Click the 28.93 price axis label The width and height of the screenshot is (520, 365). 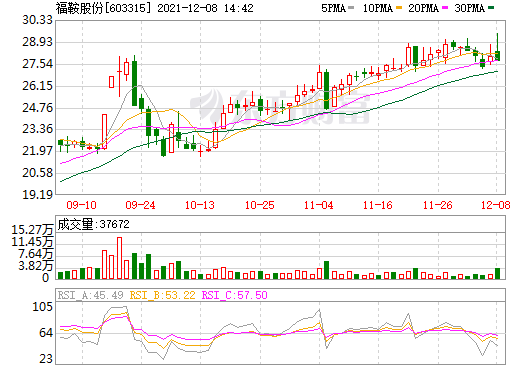coord(38,42)
